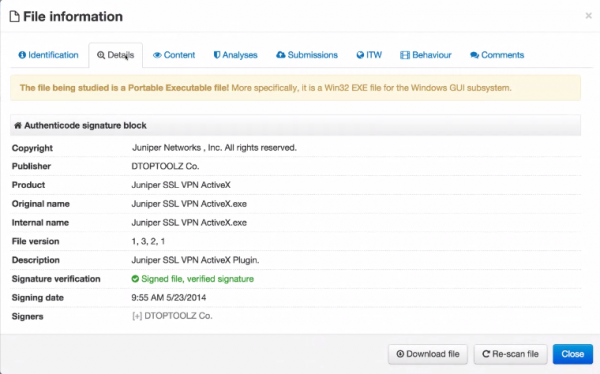Click the speech bubbles icon beside Comments
The width and height of the screenshot is (600, 374).
click(474, 55)
